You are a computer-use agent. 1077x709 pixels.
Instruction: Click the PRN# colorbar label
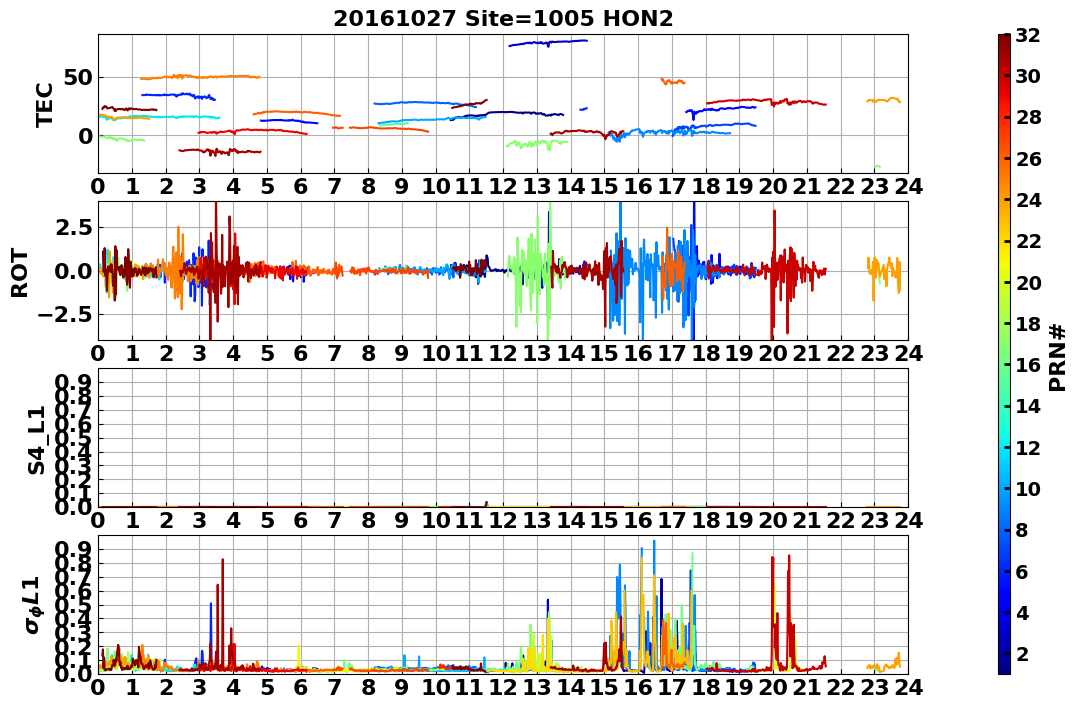[1058, 358]
